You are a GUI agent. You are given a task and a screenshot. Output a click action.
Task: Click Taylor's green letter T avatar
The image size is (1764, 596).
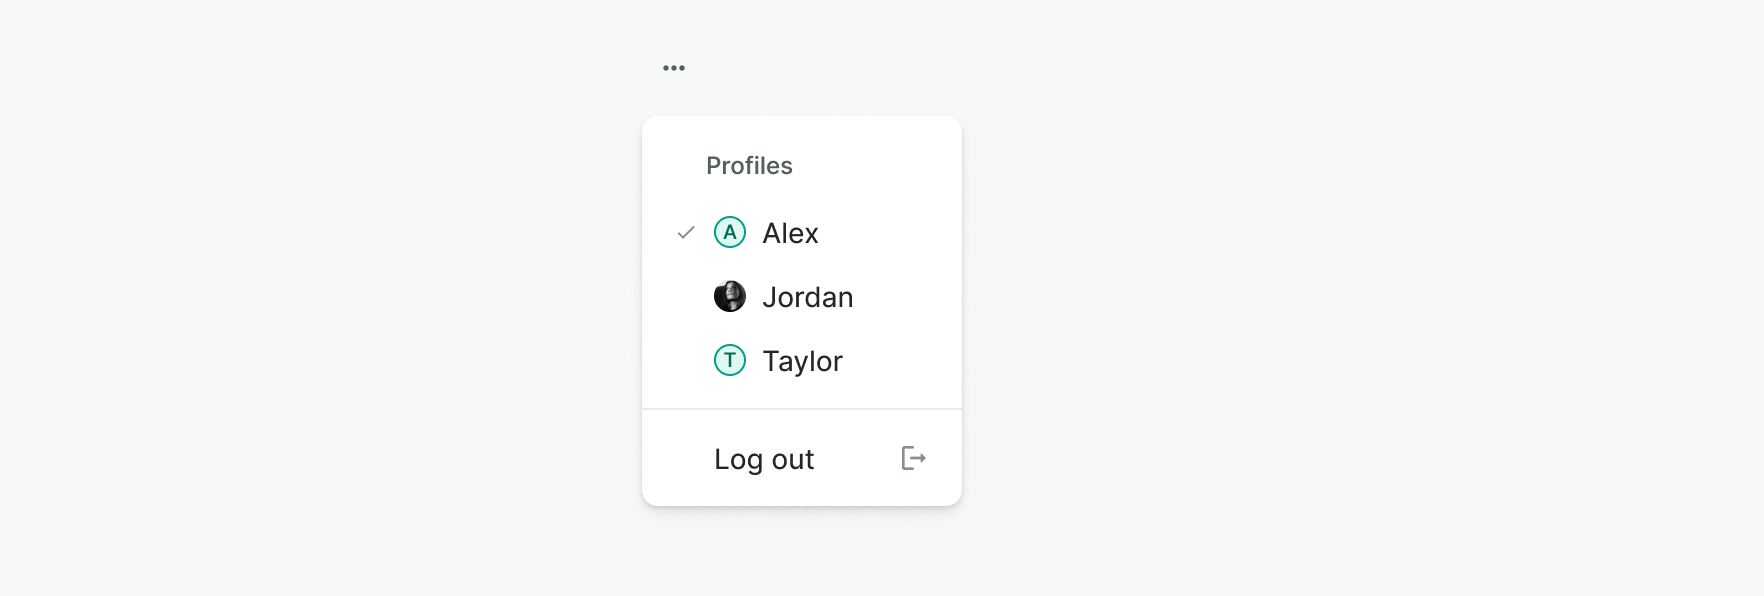(x=730, y=361)
